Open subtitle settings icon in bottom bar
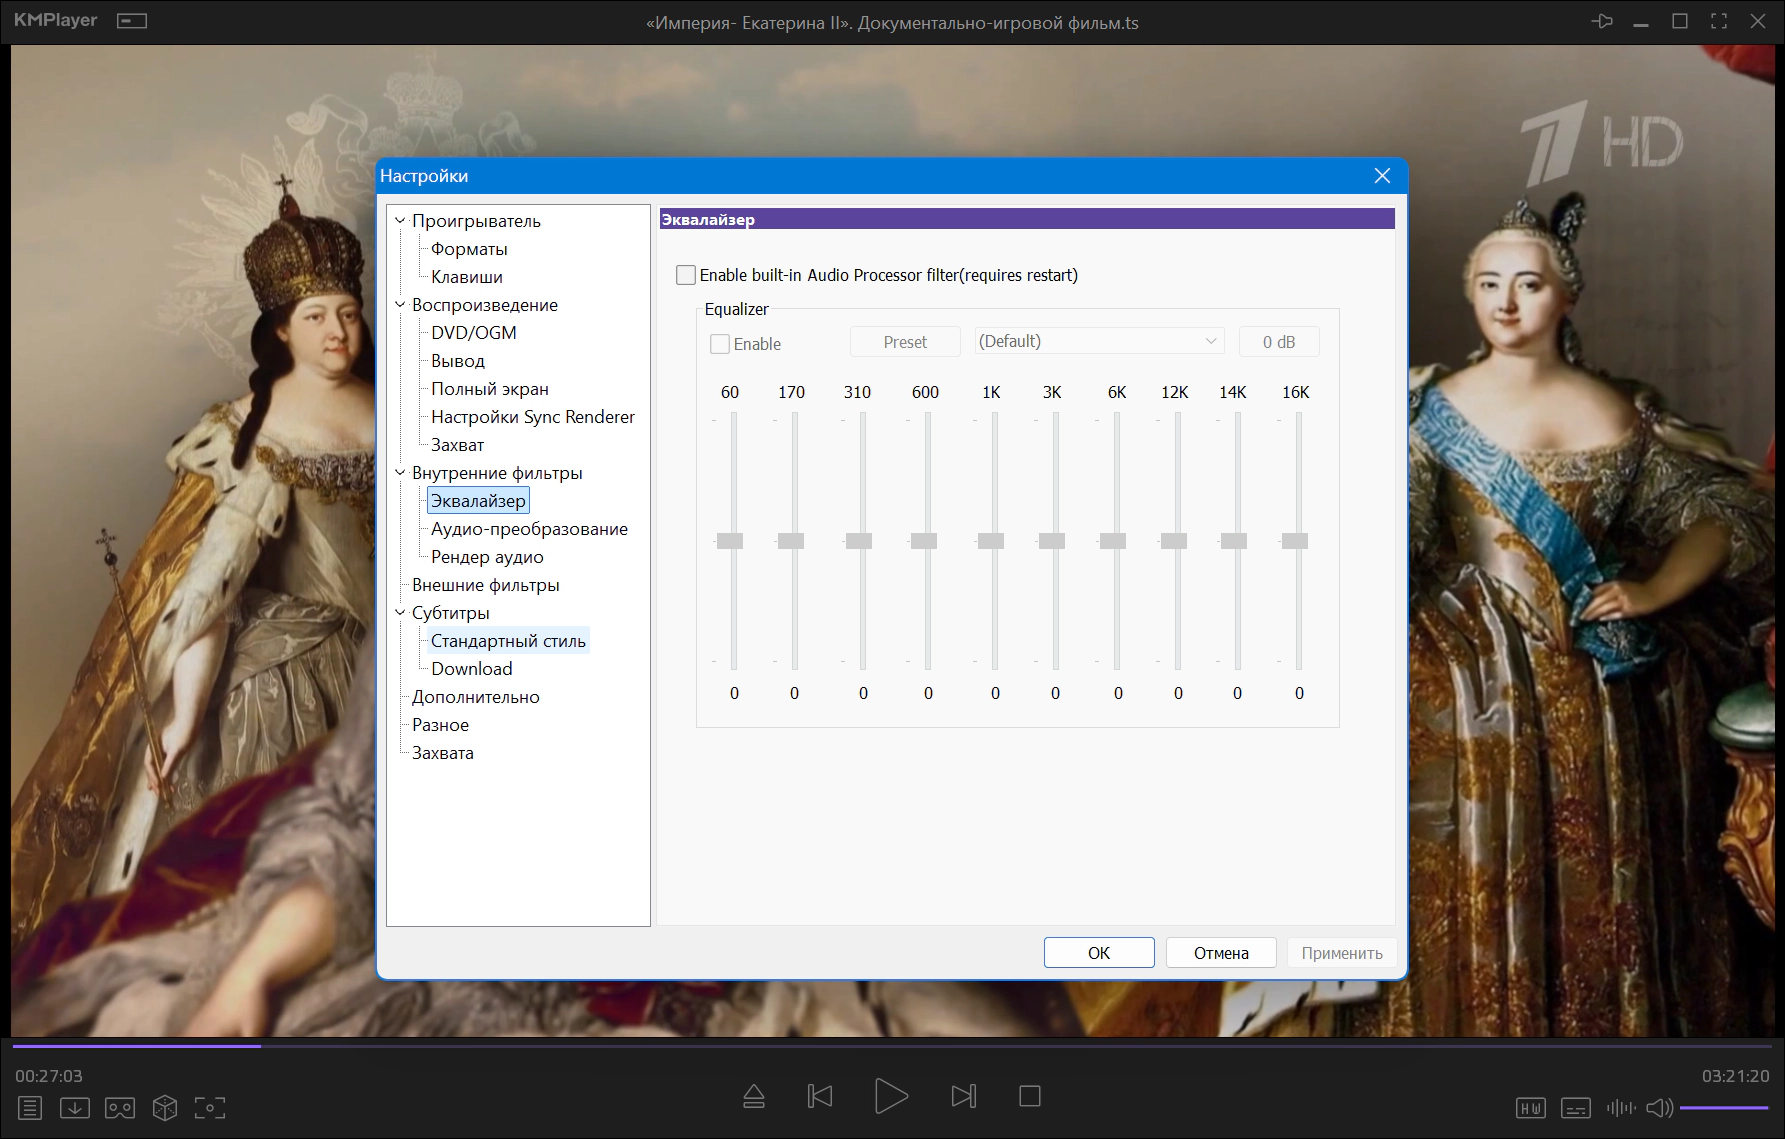 1576,1108
